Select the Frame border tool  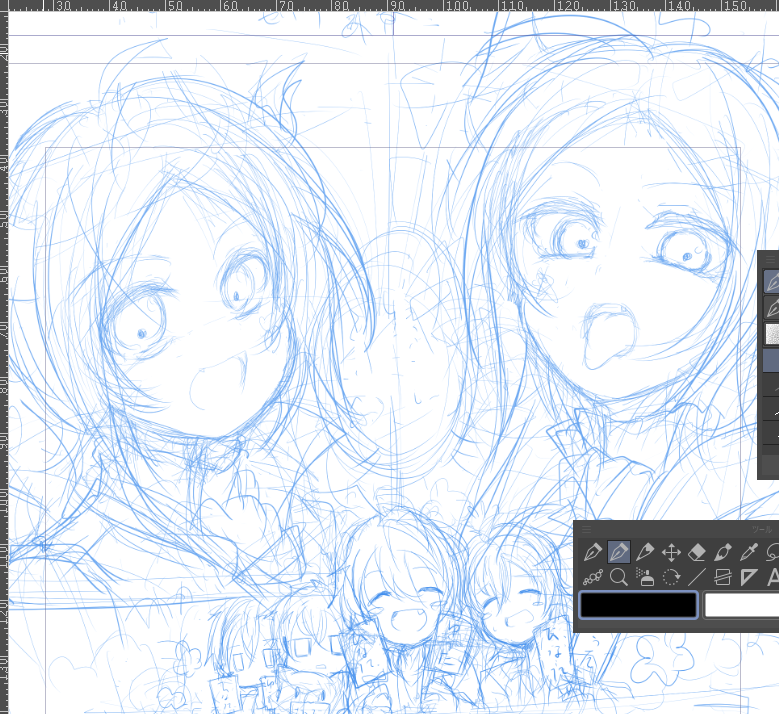tap(723, 577)
